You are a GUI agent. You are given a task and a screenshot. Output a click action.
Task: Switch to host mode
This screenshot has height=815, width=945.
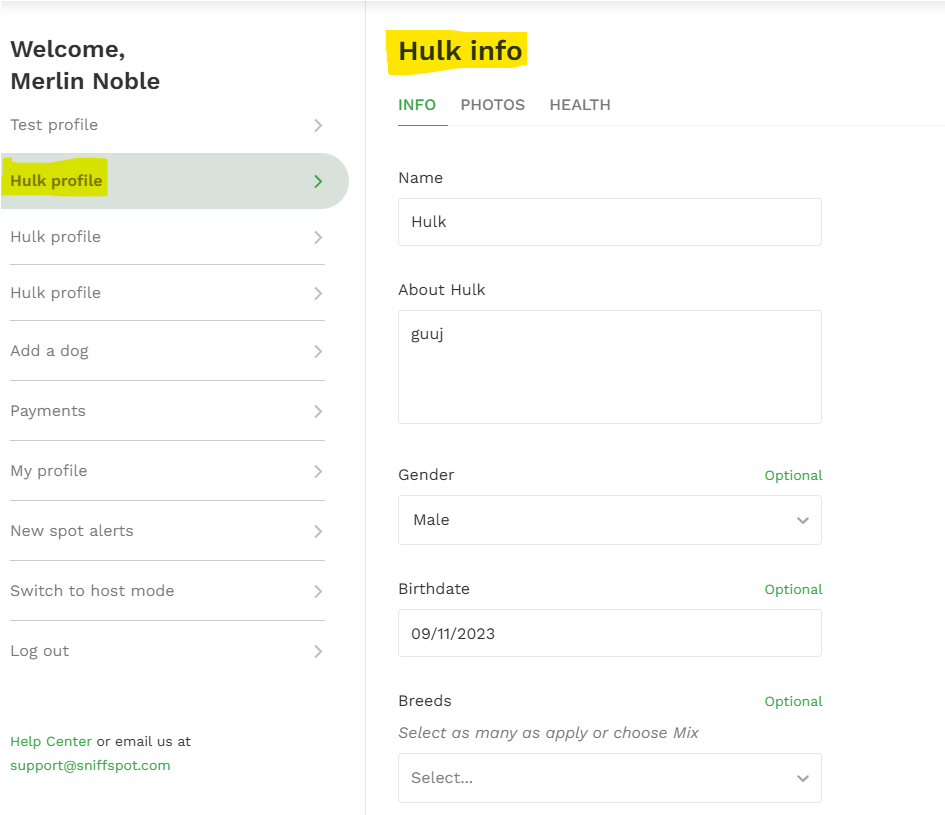168,591
